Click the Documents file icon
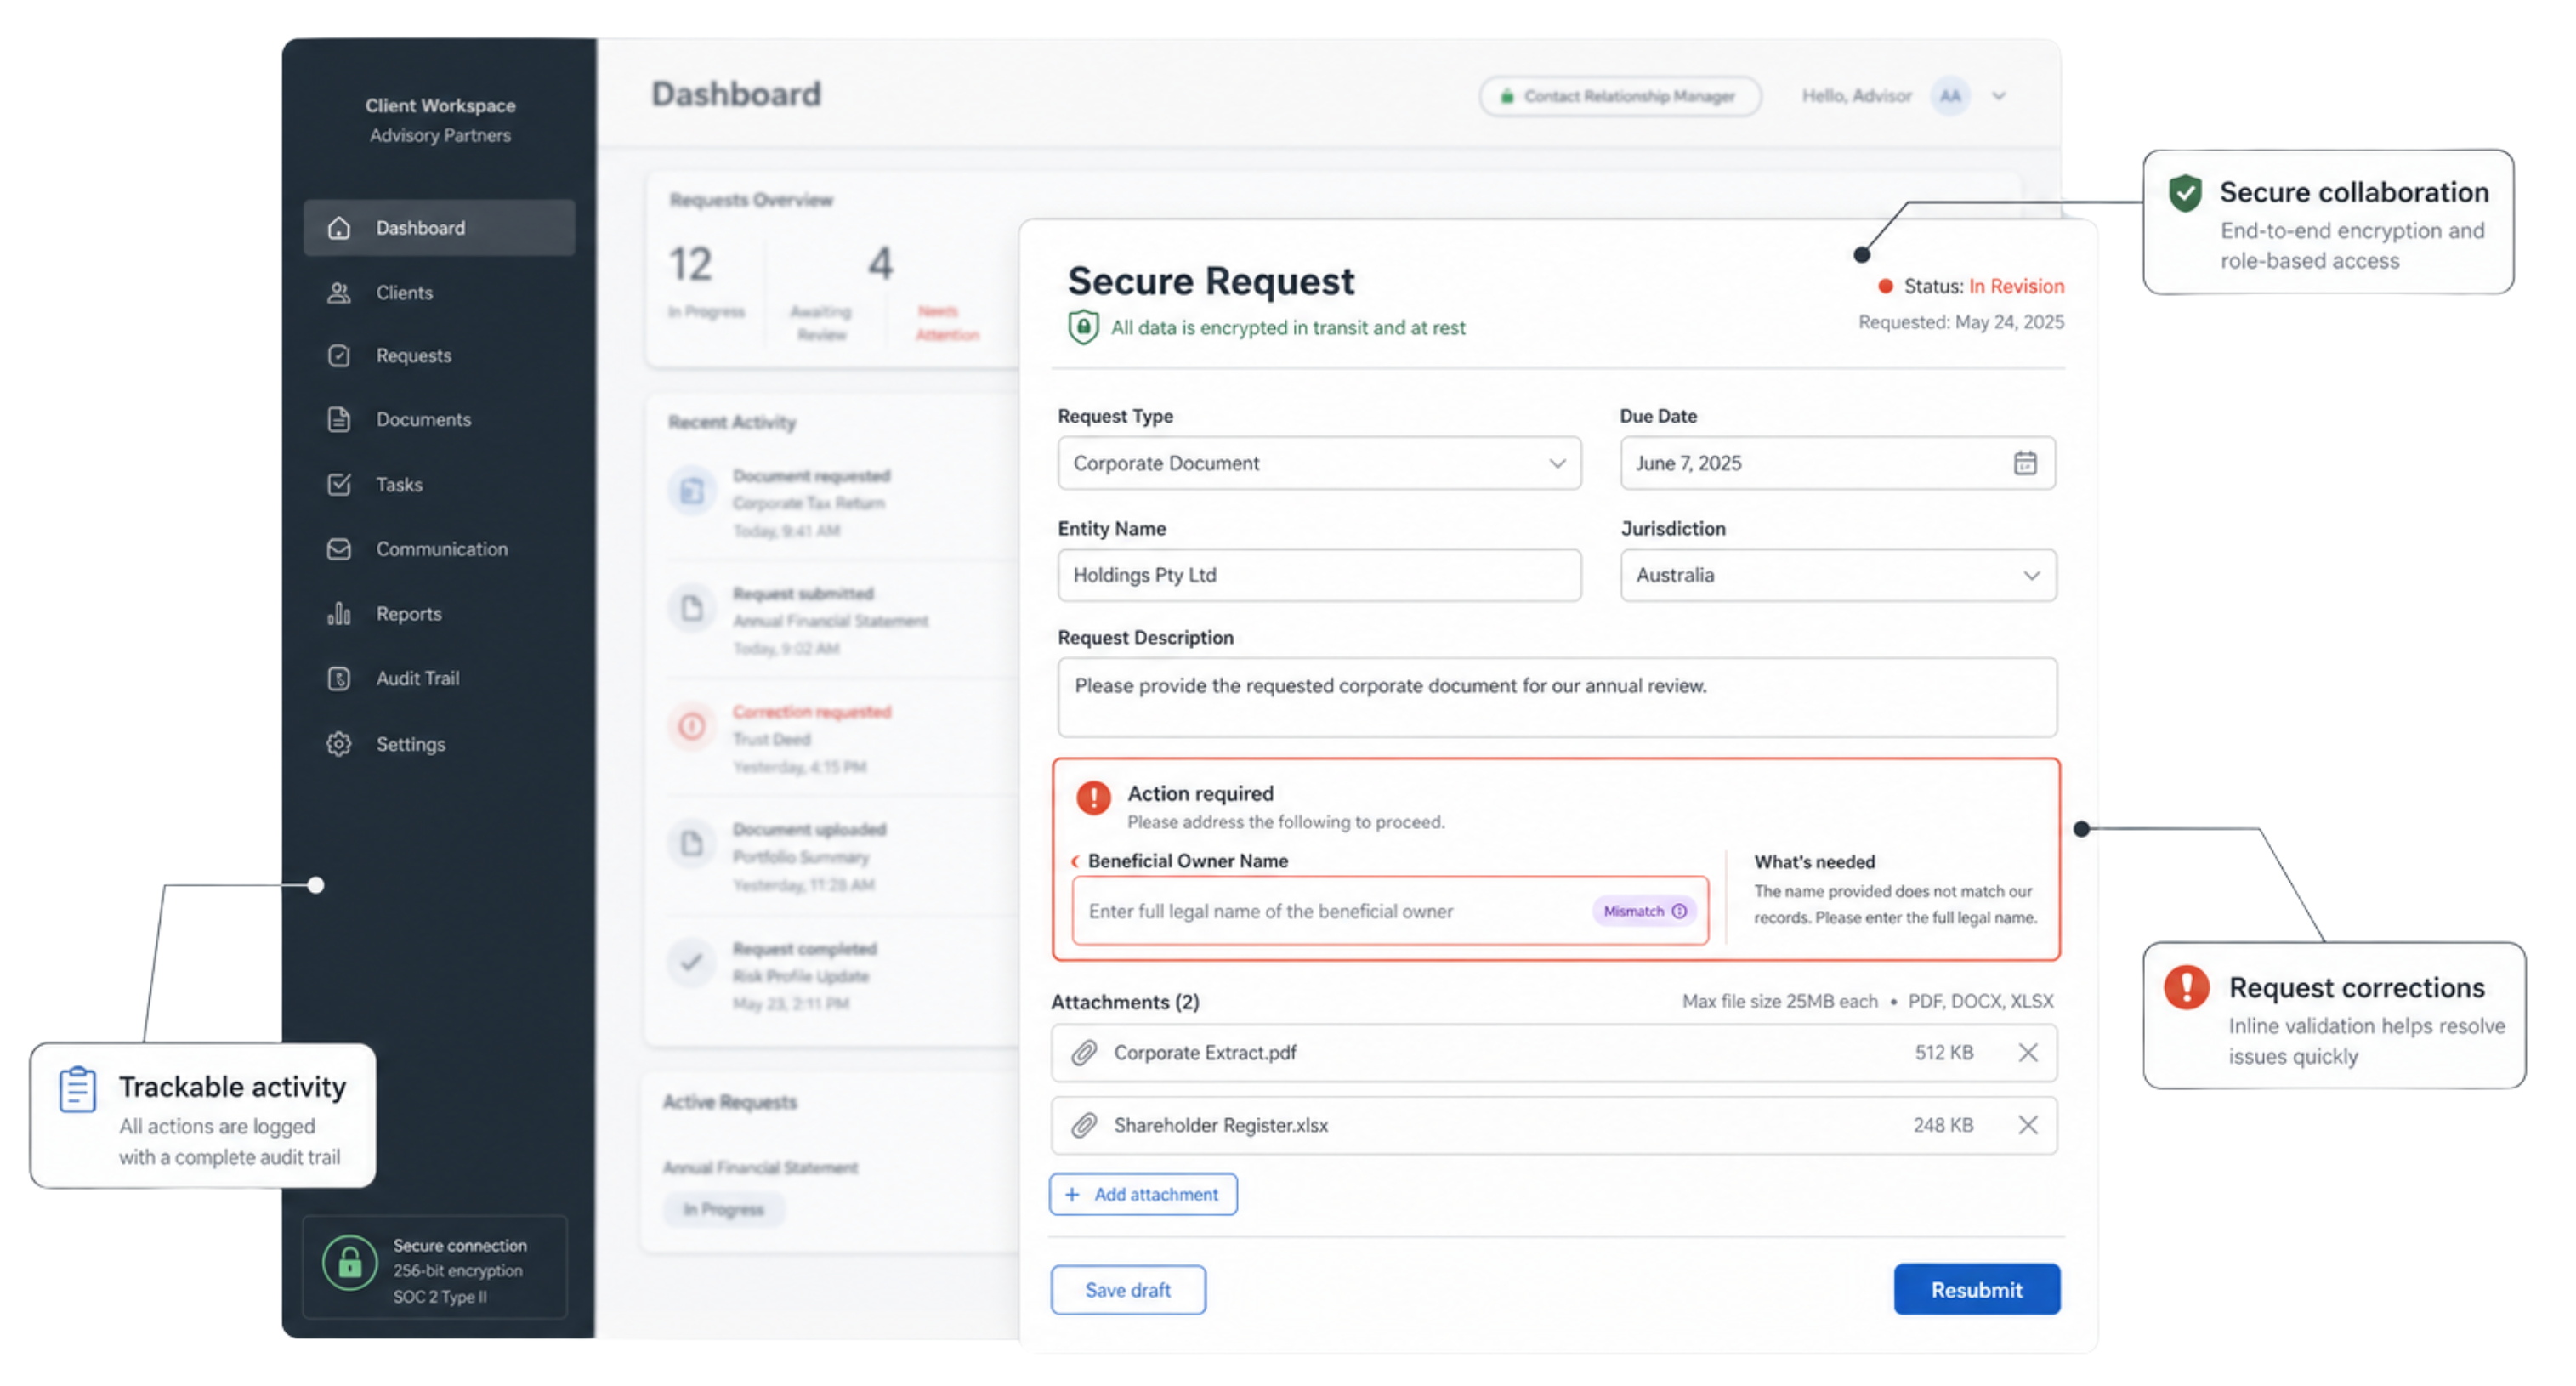2576x1386 pixels. click(339, 420)
